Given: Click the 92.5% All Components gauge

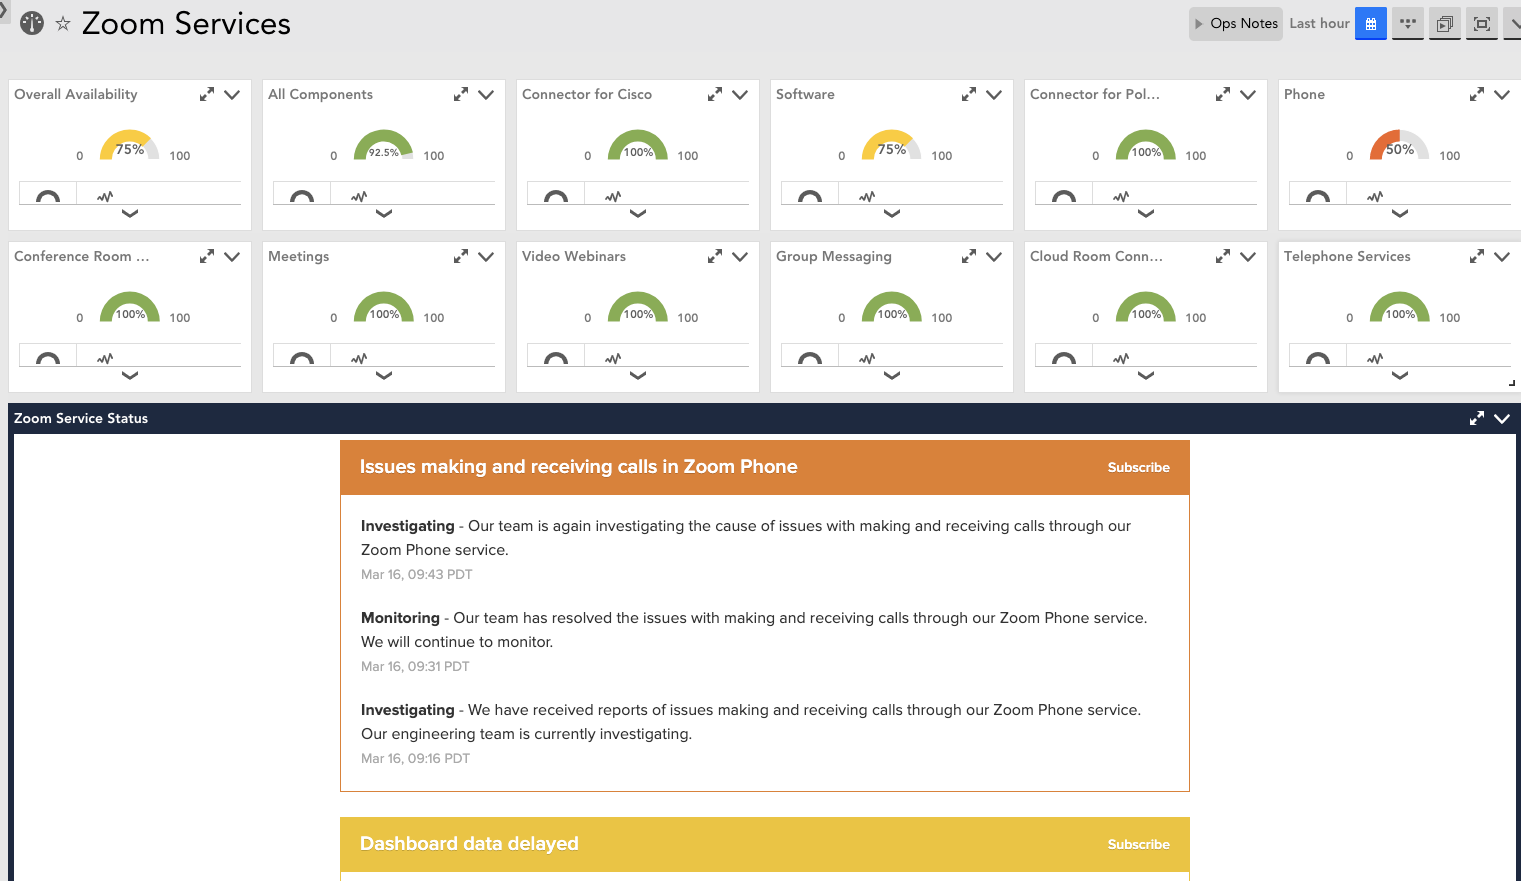Looking at the screenshot, I should pyautogui.click(x=384, y=146).
